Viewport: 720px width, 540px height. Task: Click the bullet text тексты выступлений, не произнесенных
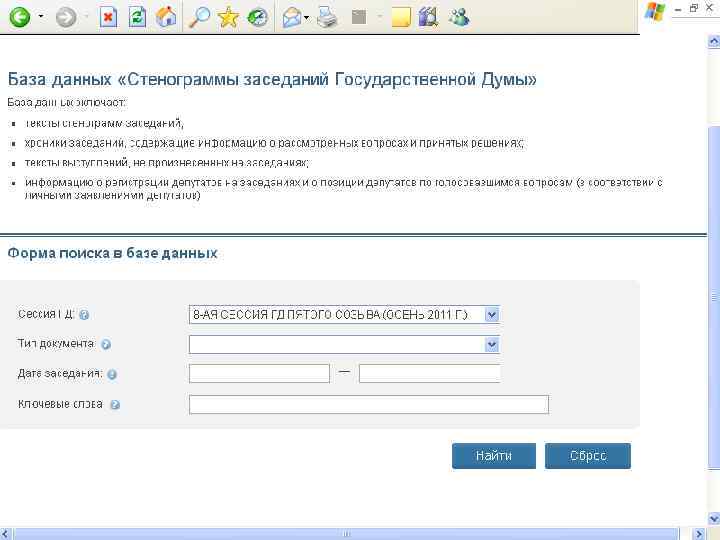click(167, 163)
